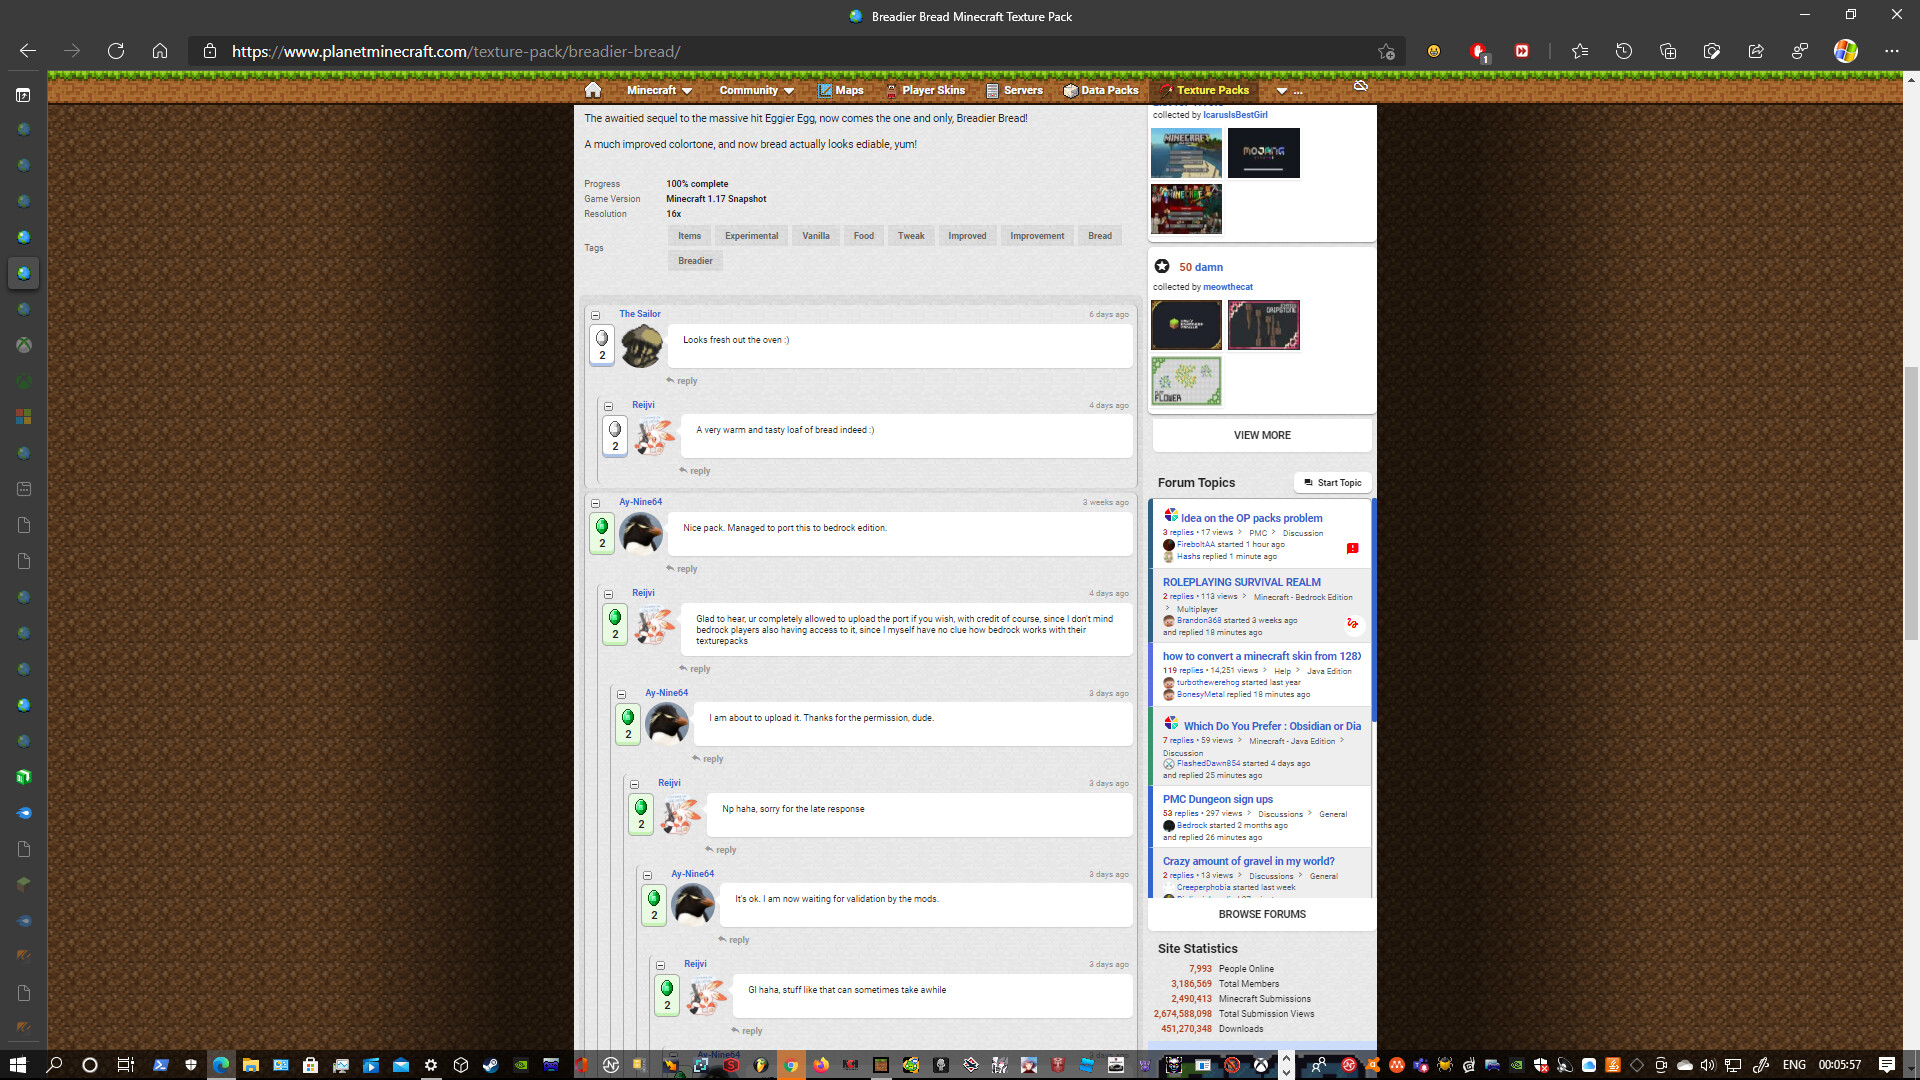The height and width of the screenshot is (1080, 1920).
Task: Go to the Texture Packs section
Action: (x=1211, y=90)
